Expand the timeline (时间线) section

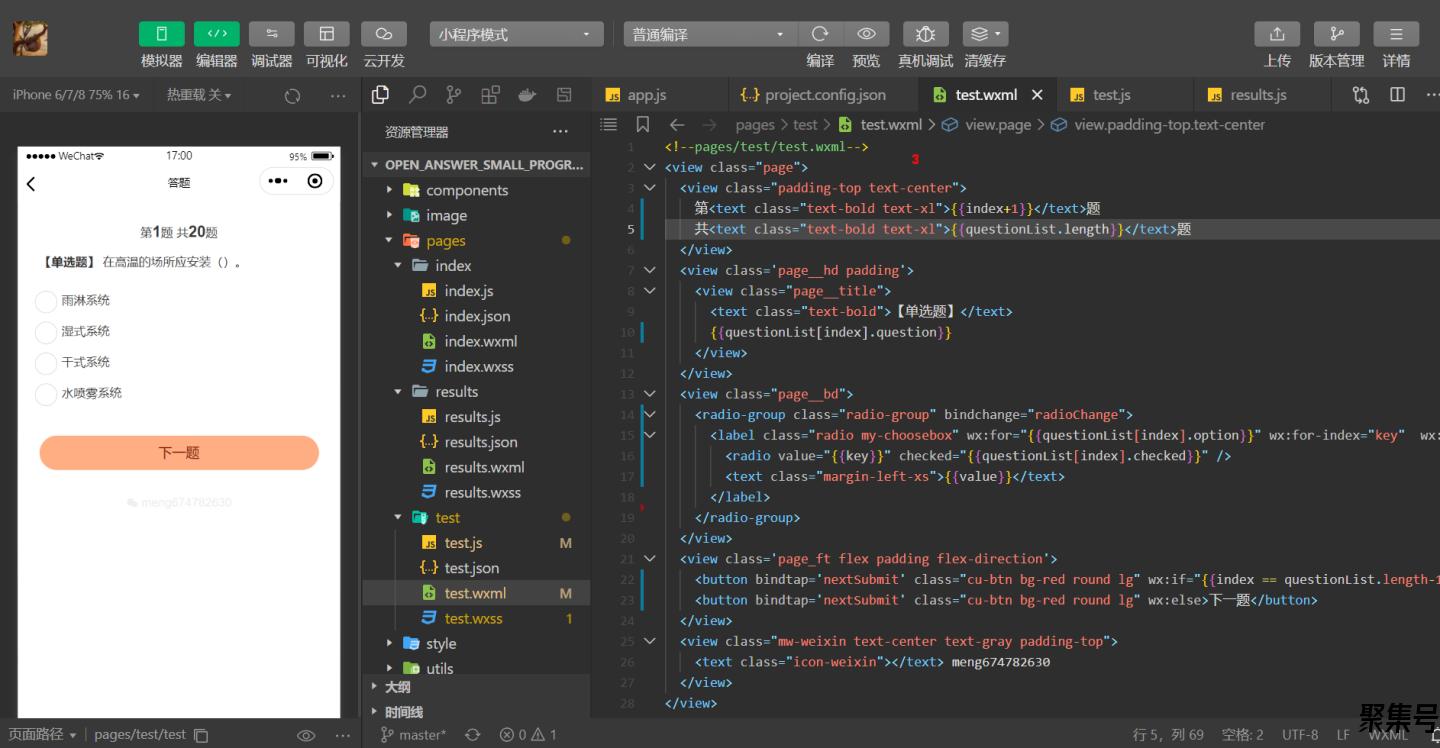point(476,712)
